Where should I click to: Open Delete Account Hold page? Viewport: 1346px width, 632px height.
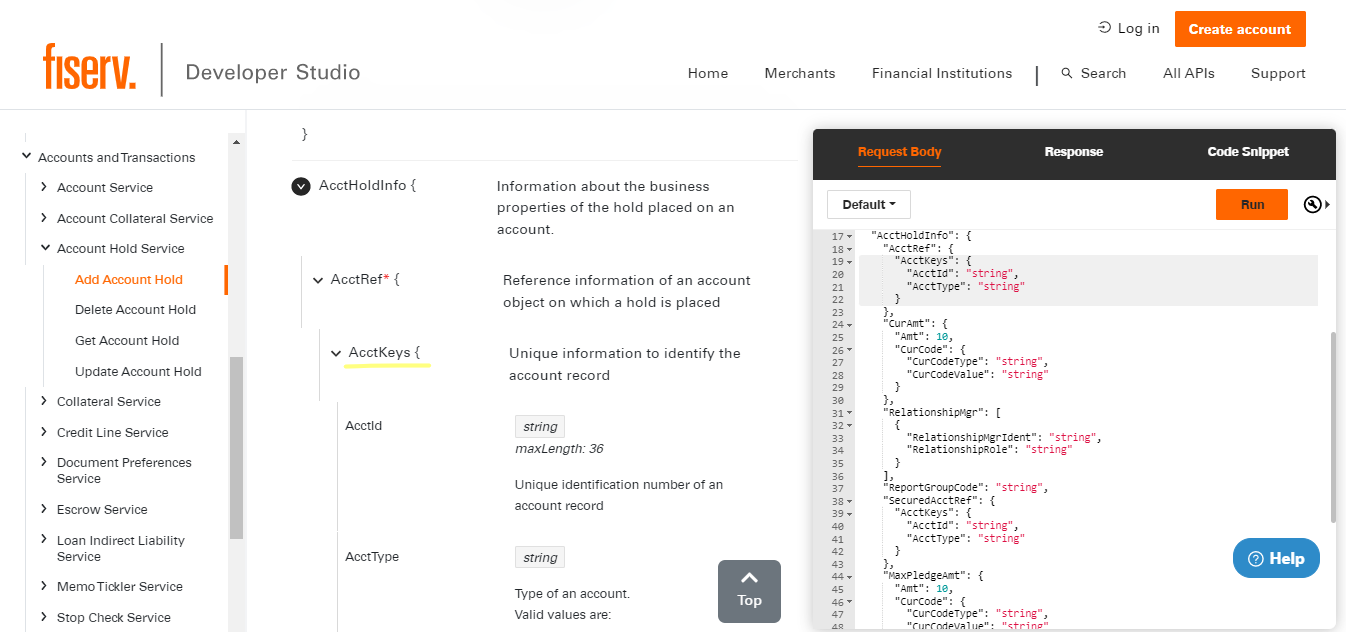[x=135, y=310]
